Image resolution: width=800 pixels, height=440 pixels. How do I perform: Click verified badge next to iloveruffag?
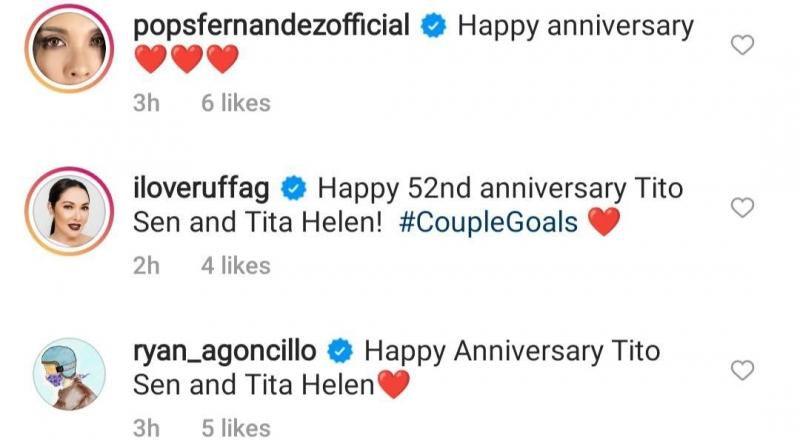[x=294, y=189]
